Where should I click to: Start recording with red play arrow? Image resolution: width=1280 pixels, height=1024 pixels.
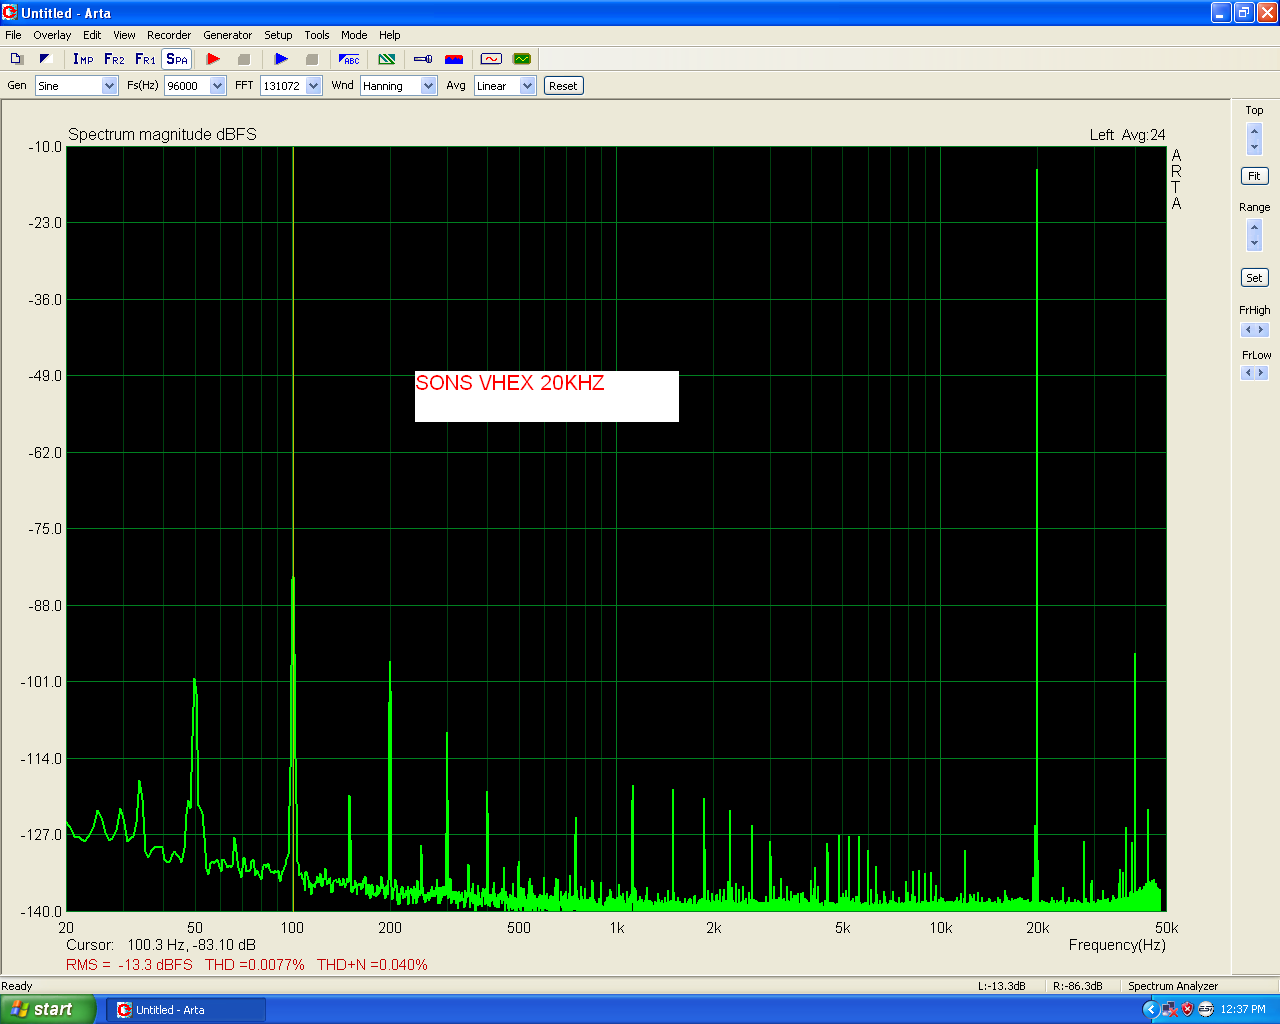click(x=213, y=59)
